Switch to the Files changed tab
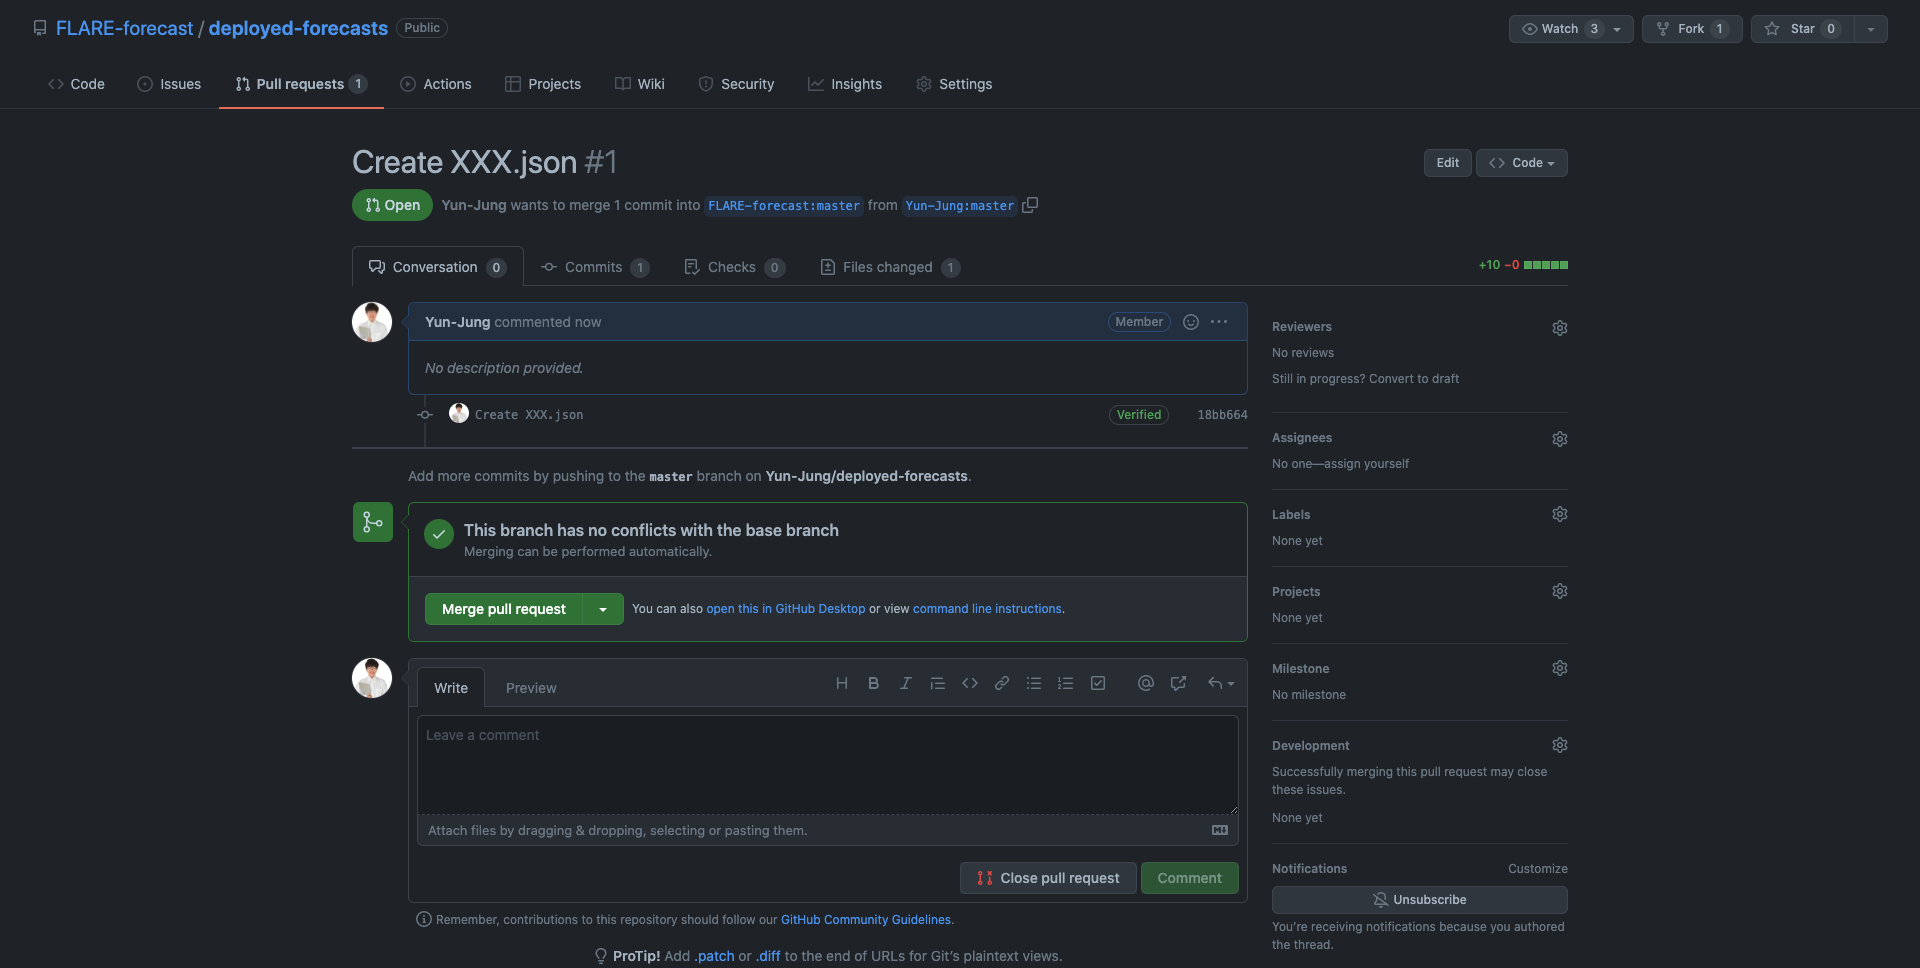Image resolution: width=1920 pixels, height=968 pixels. 890,267
